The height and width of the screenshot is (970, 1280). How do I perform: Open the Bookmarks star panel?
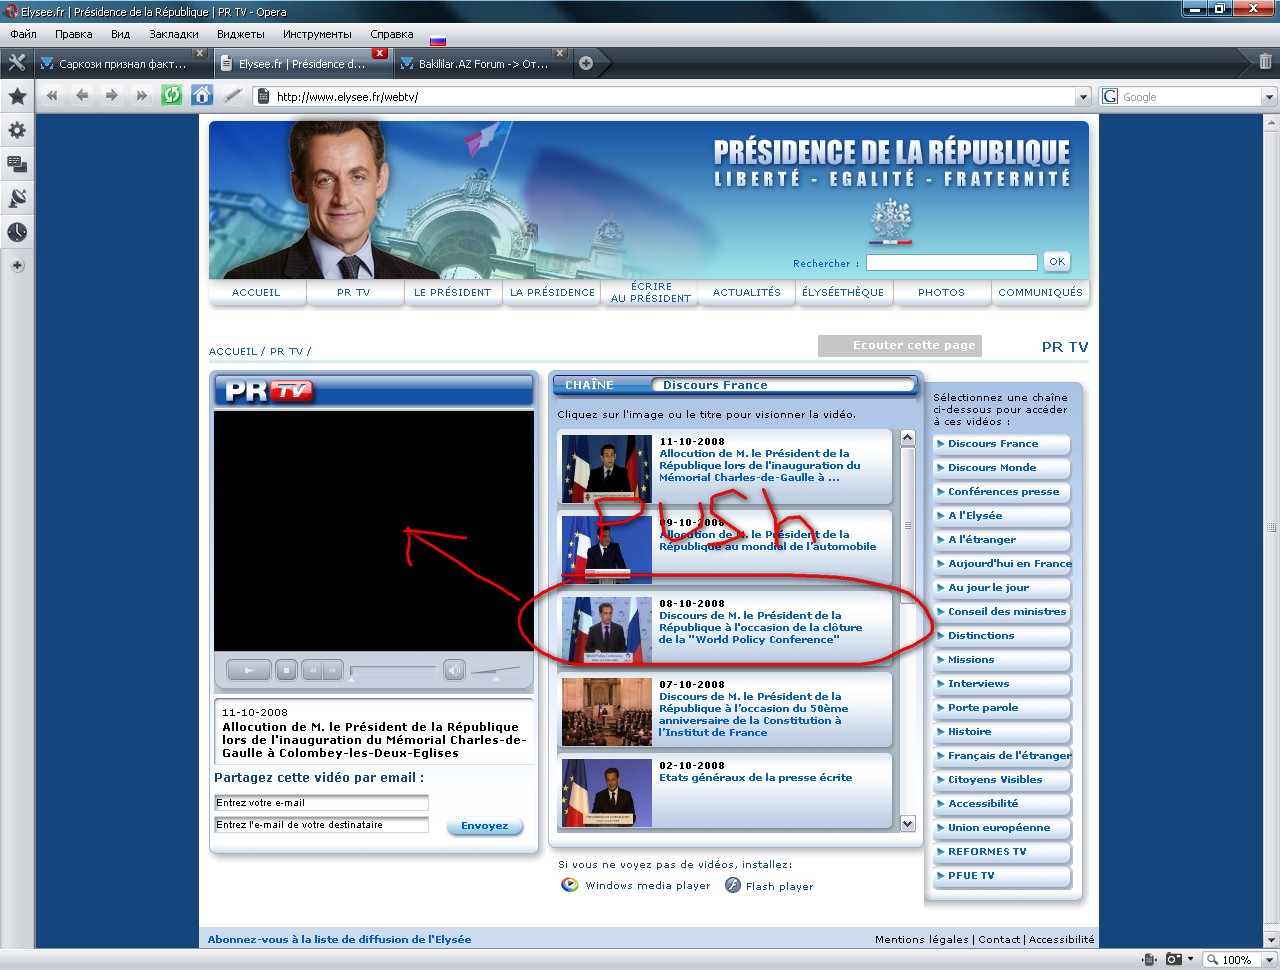pyautogui.click(x=17, y=96)
